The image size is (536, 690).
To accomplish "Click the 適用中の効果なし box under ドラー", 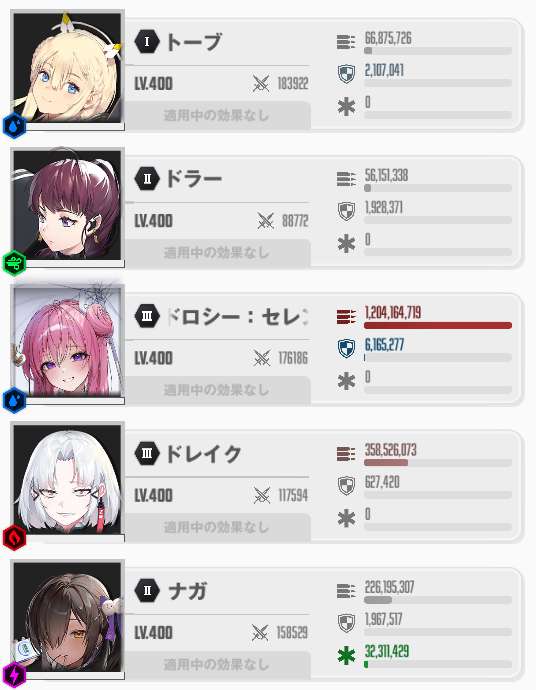I will point(217,253).
